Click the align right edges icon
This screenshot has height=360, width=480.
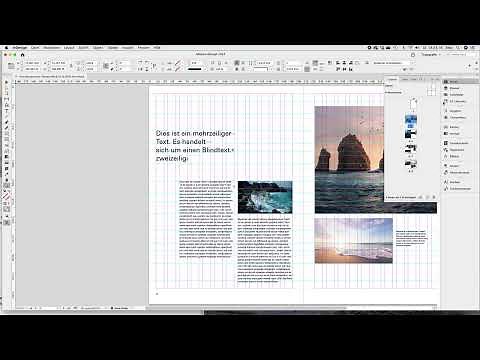coord(351,63)
